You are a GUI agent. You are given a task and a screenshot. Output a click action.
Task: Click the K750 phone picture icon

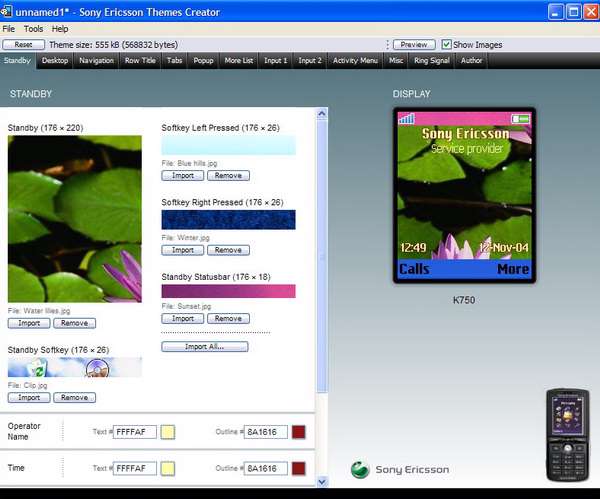(x=568, y=435)
